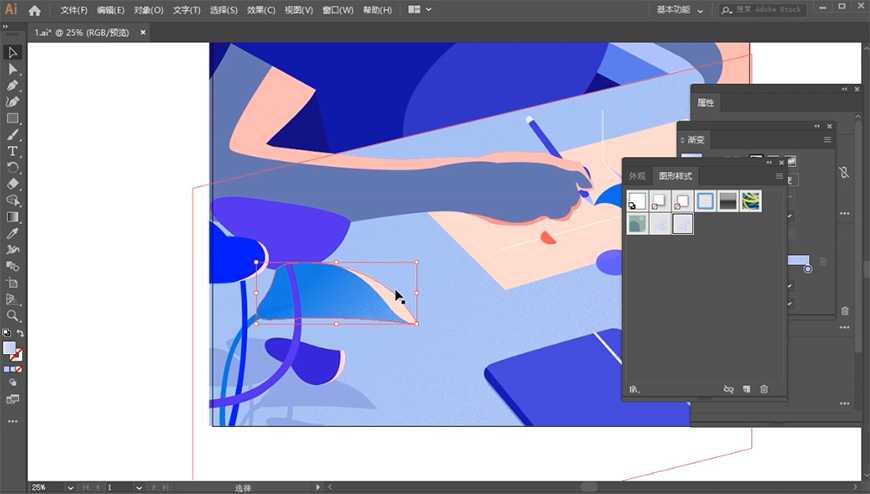The image size is (870, 494).
Task: Break link to graphic style icon
Action: [728, 389]
